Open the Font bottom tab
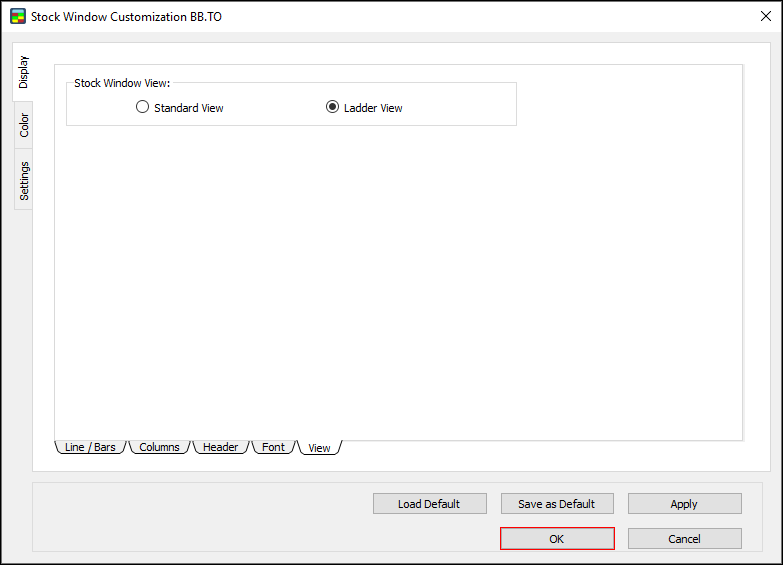The height and width of the screenshot is (565, 783). click(x=273, y=447)
